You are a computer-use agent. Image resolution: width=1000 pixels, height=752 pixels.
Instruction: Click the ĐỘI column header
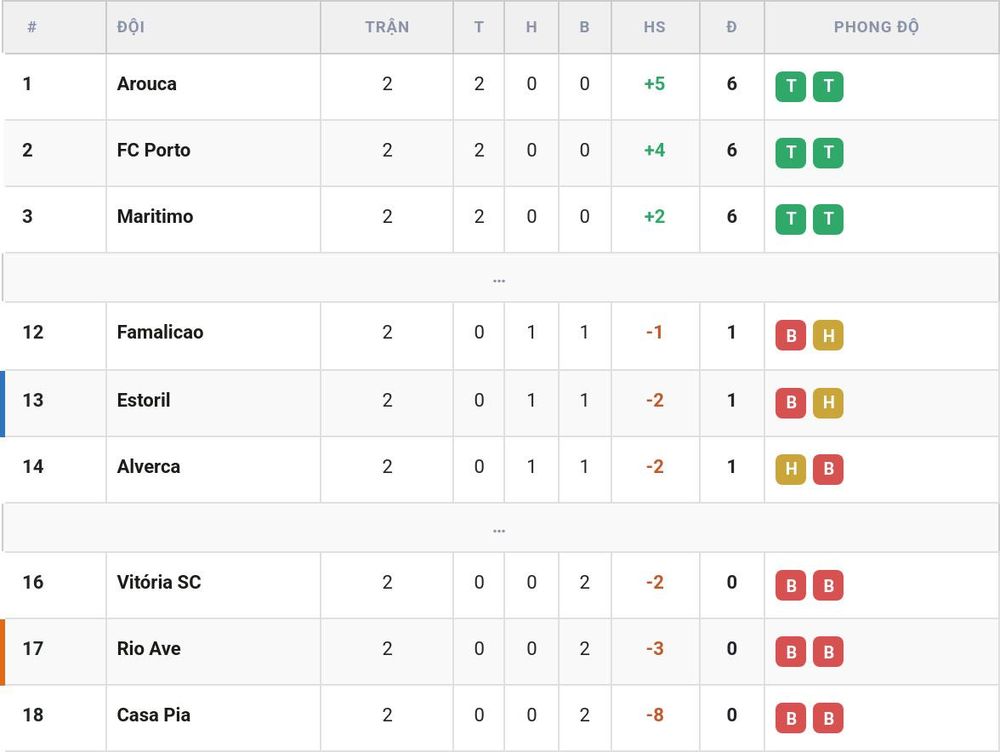pyautogui.click(x=131, y=27)
